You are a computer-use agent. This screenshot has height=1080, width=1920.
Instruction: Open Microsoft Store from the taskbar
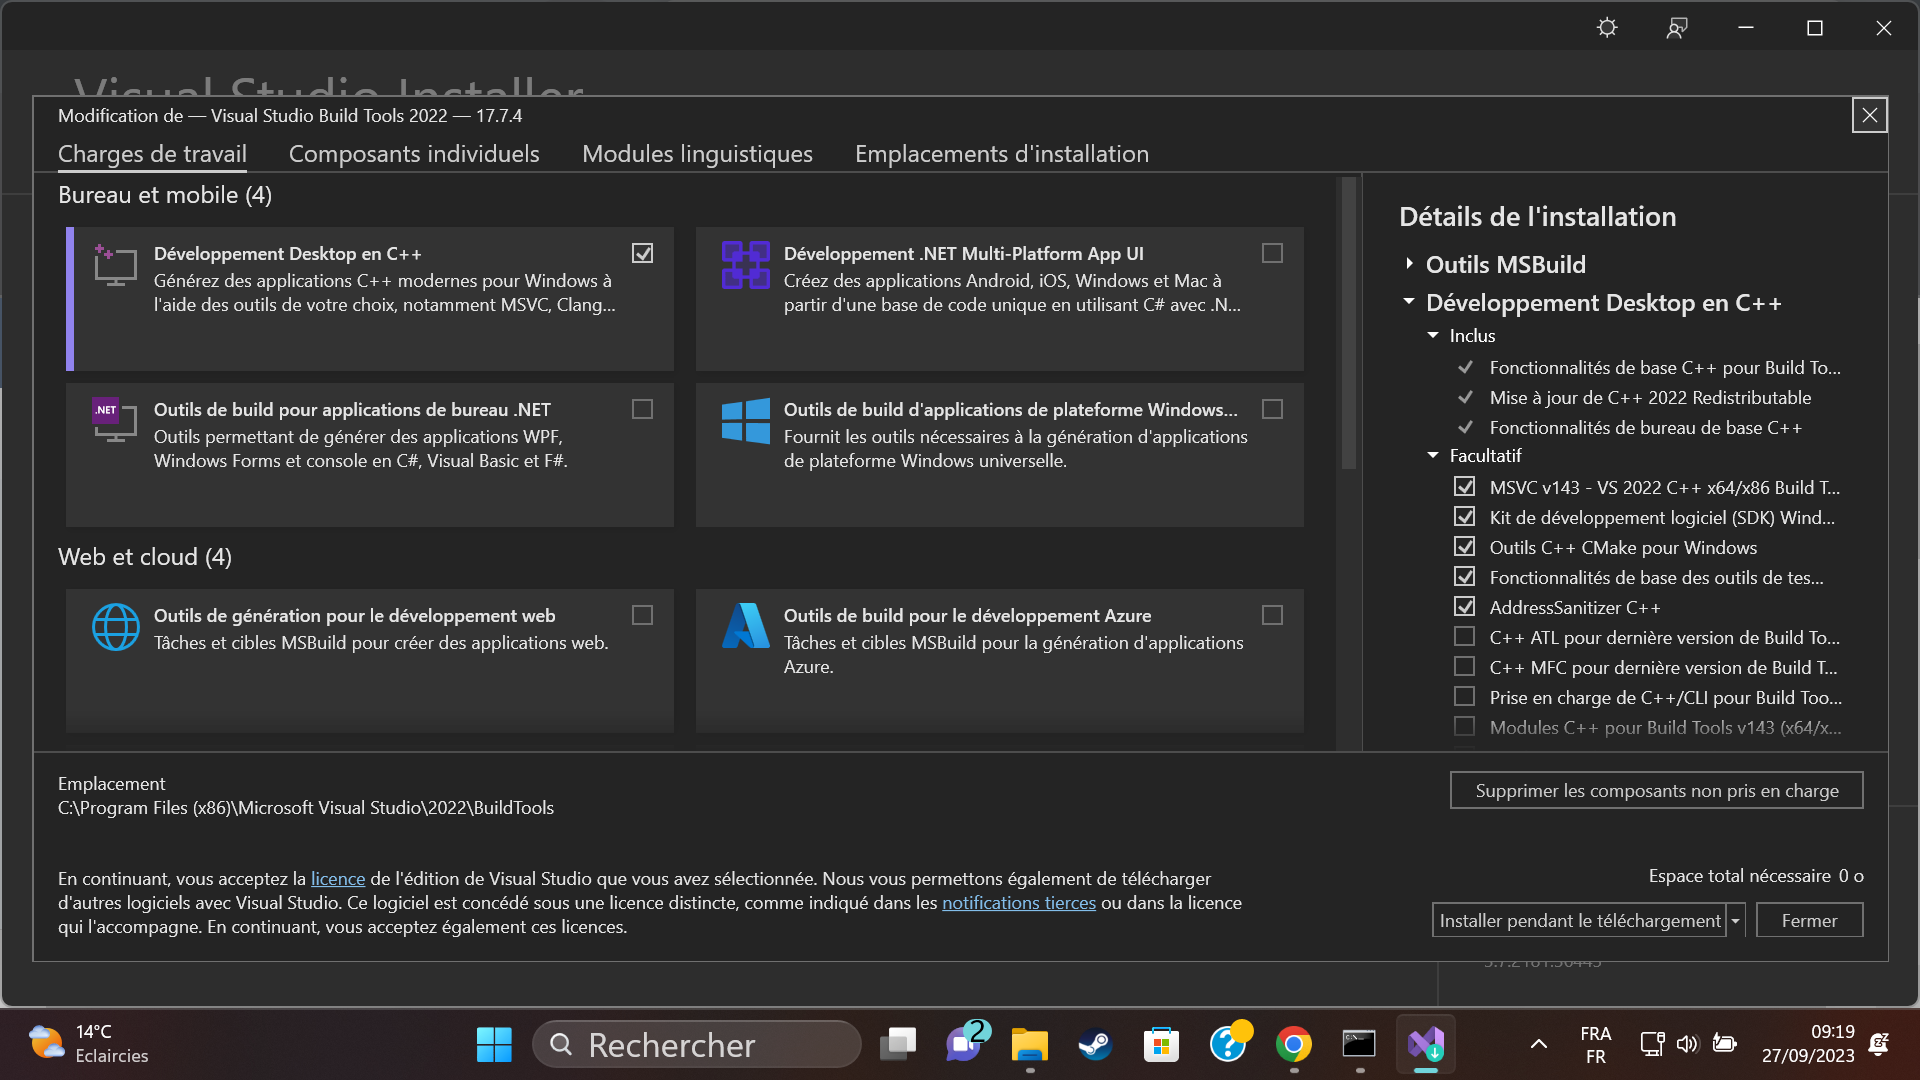1161,1044
